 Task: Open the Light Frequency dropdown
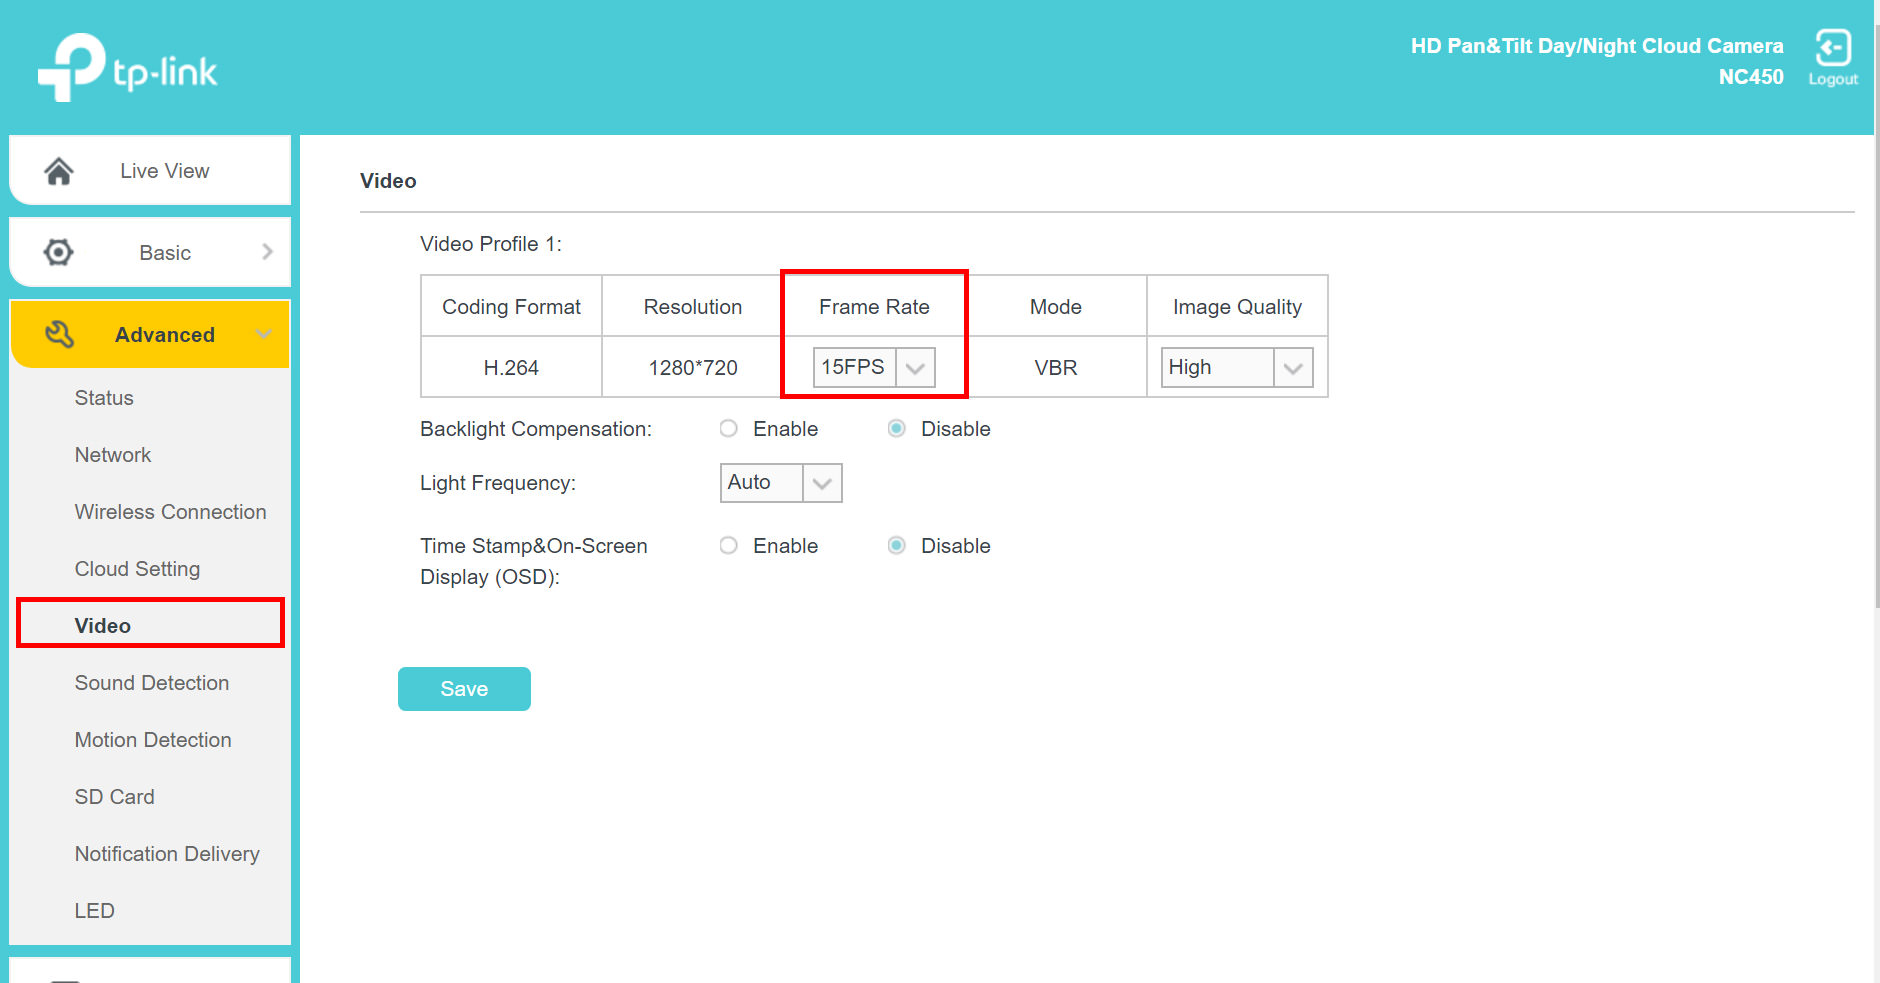[x=780, y=483]
